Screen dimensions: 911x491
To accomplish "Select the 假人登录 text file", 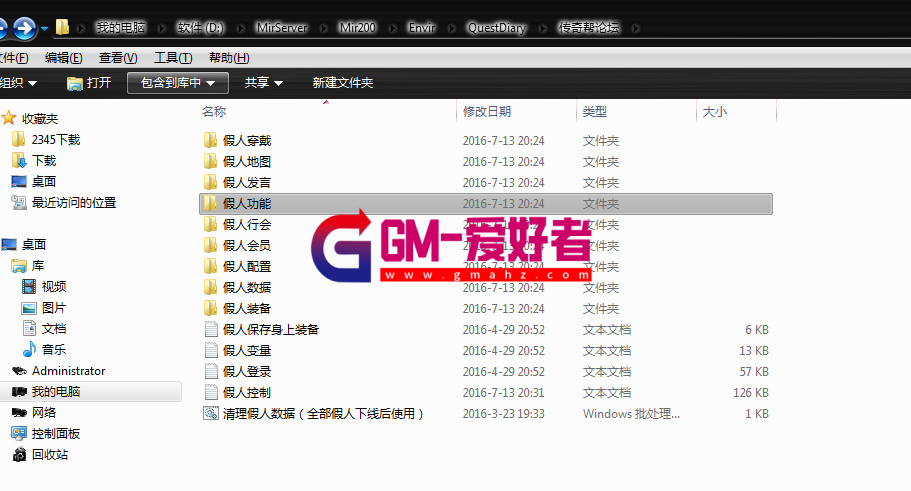I will (x=246, y=372).
